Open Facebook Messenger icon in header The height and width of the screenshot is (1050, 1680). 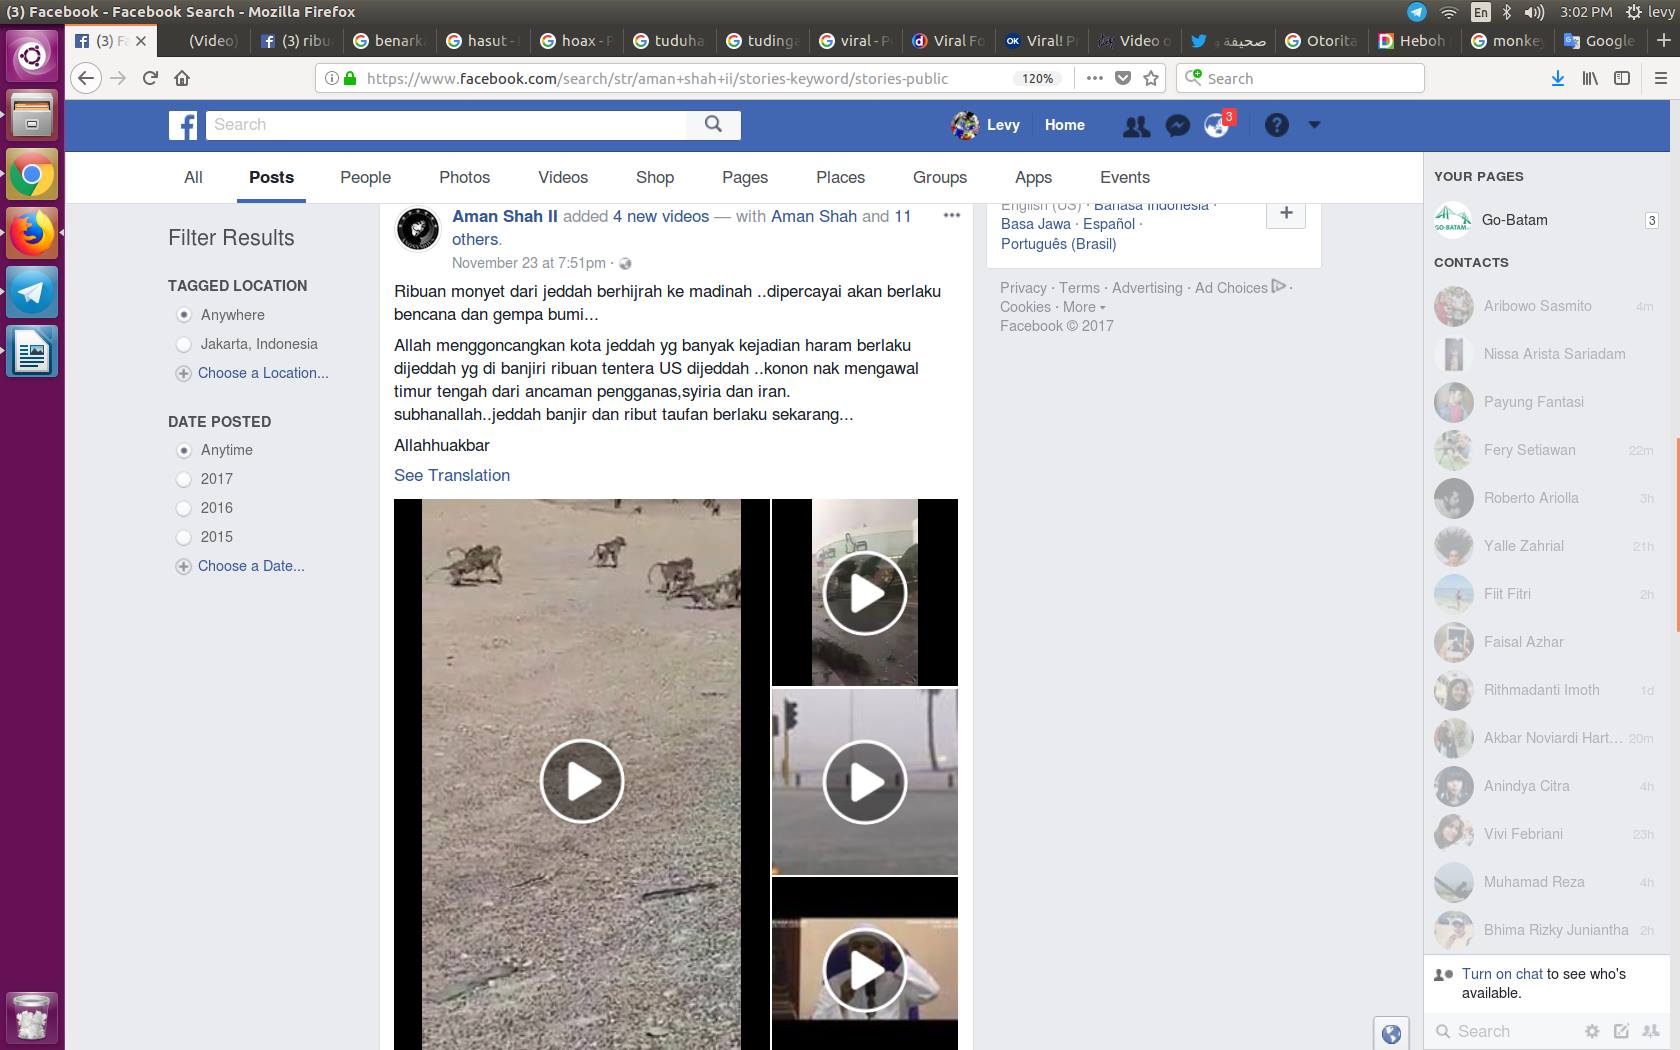1178,125
